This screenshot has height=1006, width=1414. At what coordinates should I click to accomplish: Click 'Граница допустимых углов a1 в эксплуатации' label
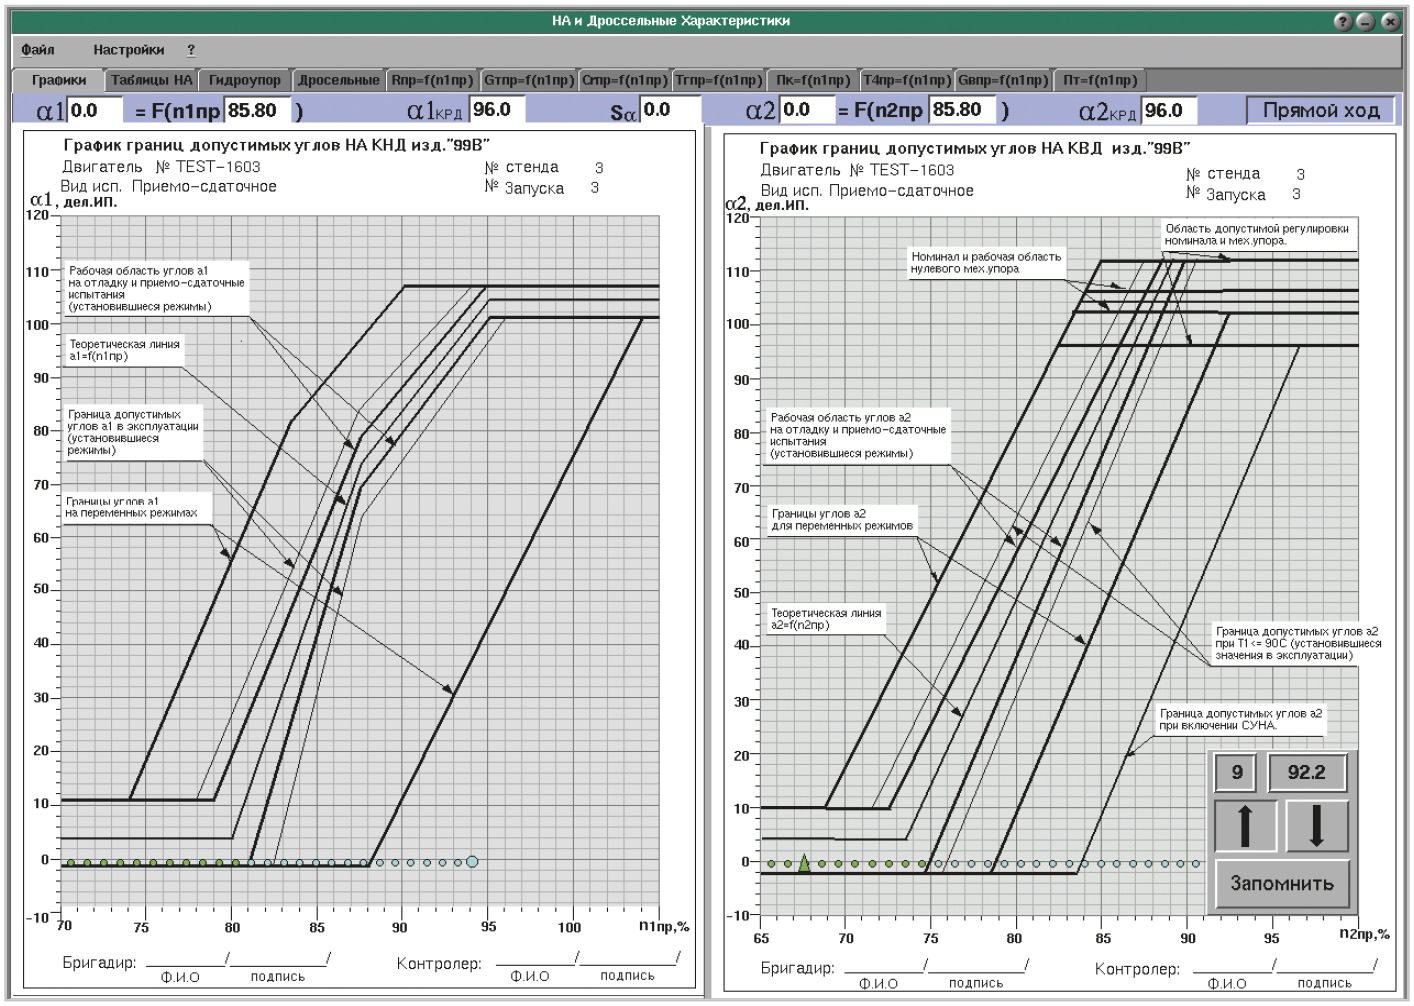coord(133,432)
